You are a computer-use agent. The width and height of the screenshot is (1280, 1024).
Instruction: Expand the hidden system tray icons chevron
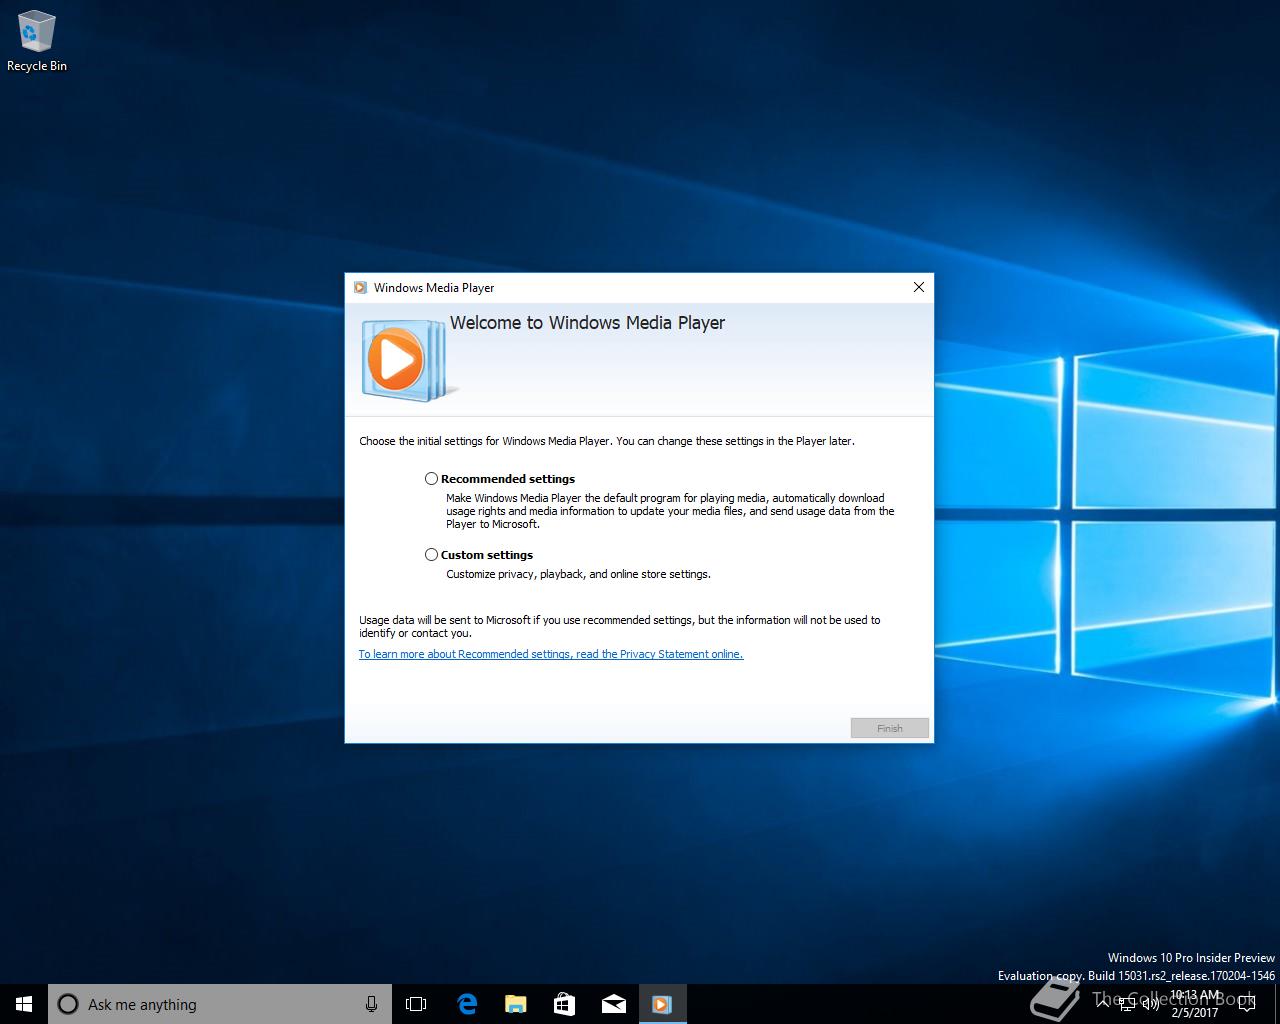pos(1103,1003)
